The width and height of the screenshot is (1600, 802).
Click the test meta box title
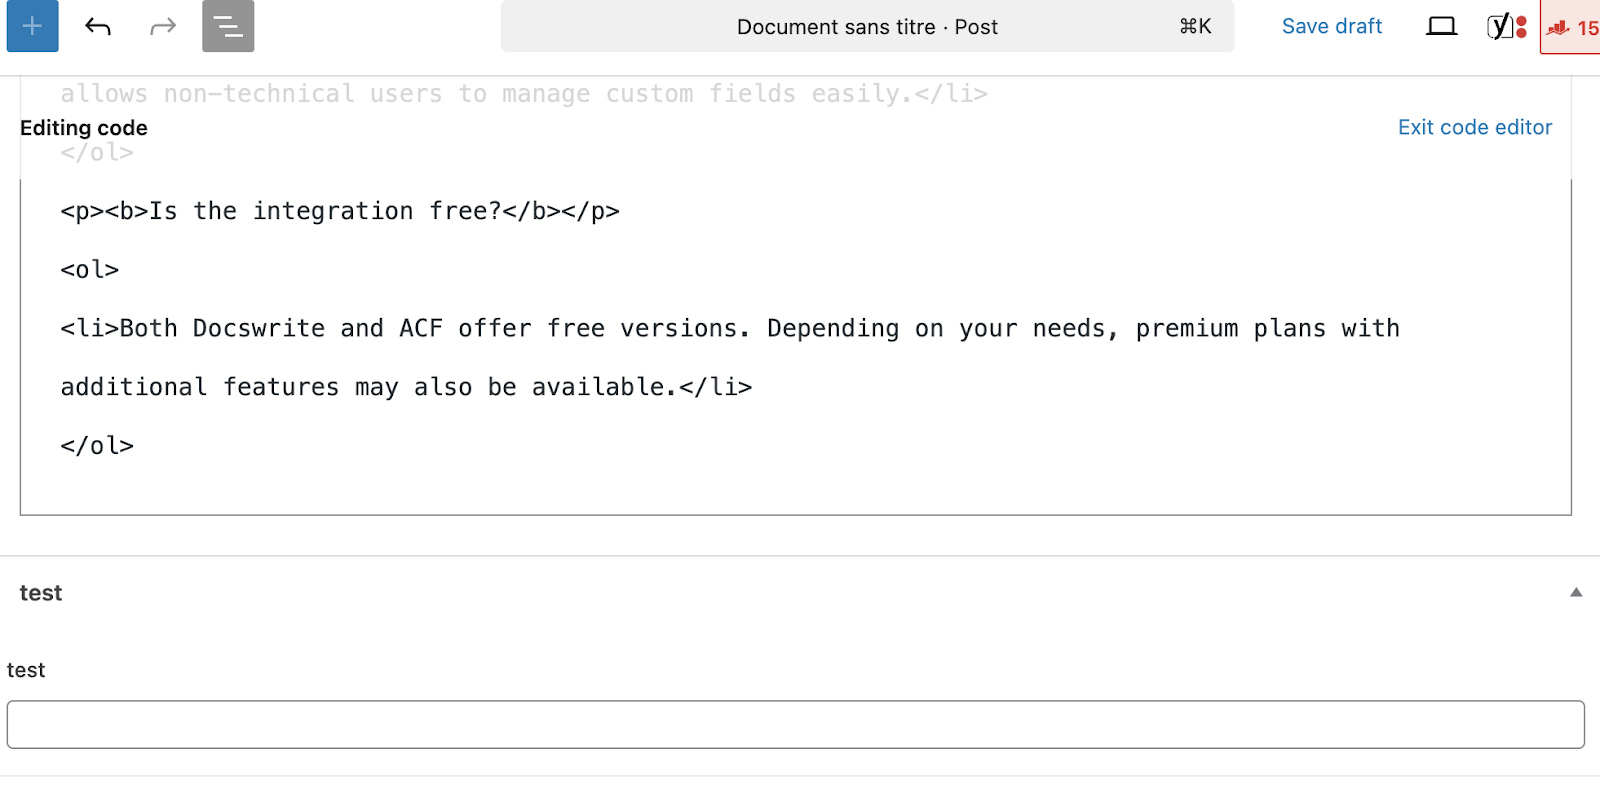click(41, 593)
